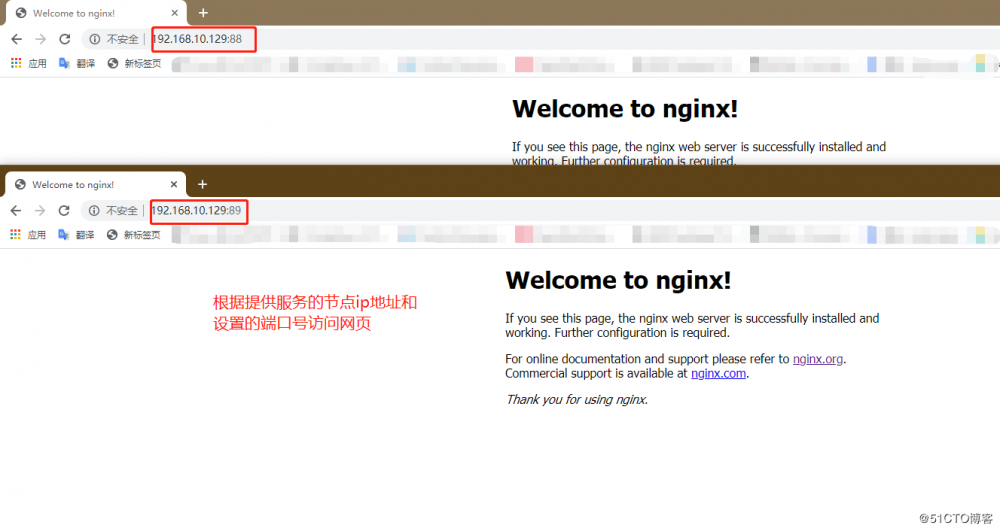Go forward in the port 88 window
Image resolution: width=1000 pixels, height=531 pixels.
point(40,39)
